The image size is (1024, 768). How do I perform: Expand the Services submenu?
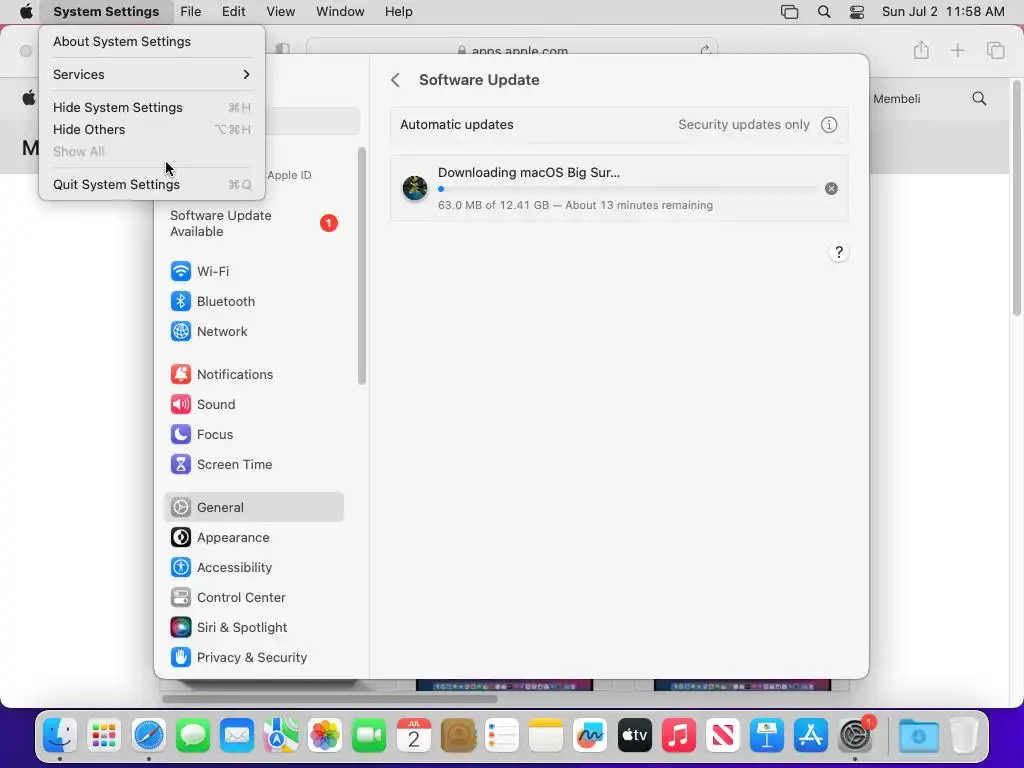point(152,74)
